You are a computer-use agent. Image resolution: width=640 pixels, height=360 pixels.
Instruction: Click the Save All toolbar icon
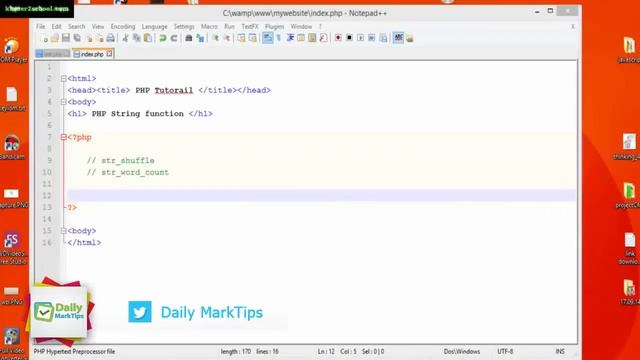(x=77, y=38)
